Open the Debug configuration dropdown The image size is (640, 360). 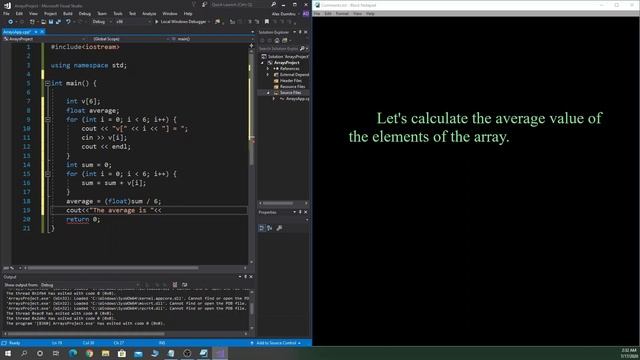101,22
